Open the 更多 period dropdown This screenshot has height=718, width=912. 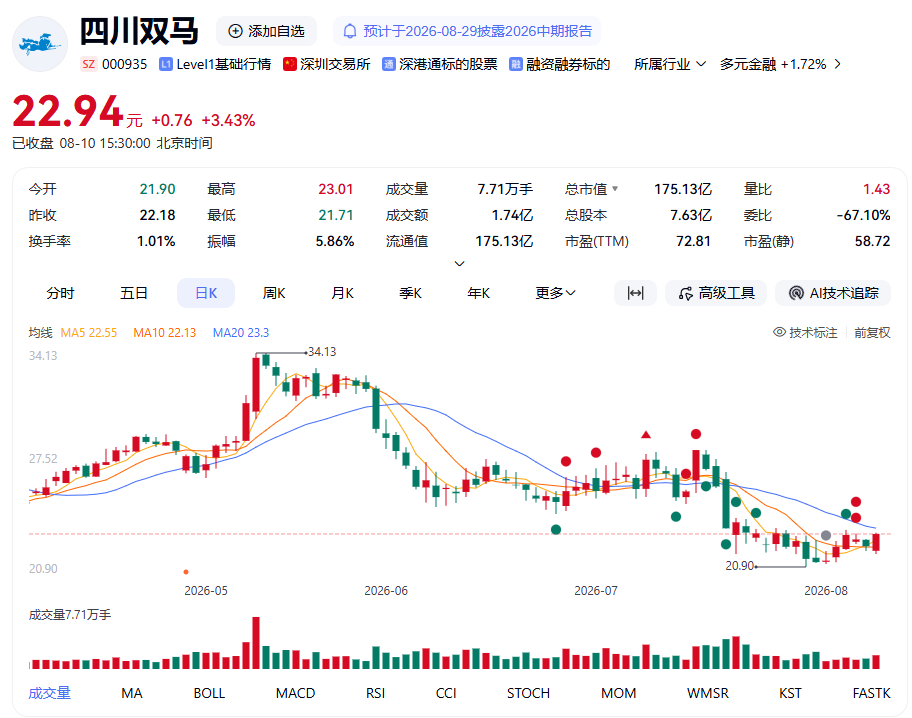coord(555,293)
